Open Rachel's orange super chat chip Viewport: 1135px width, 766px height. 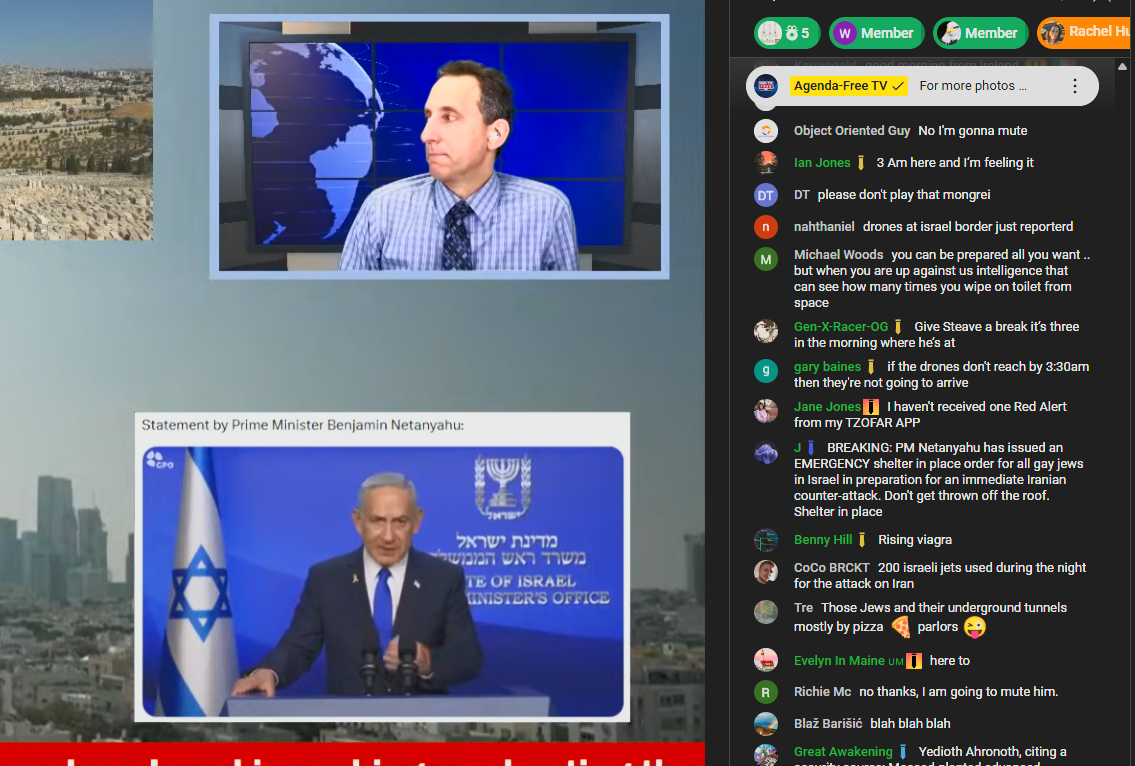pos(1084,33)
